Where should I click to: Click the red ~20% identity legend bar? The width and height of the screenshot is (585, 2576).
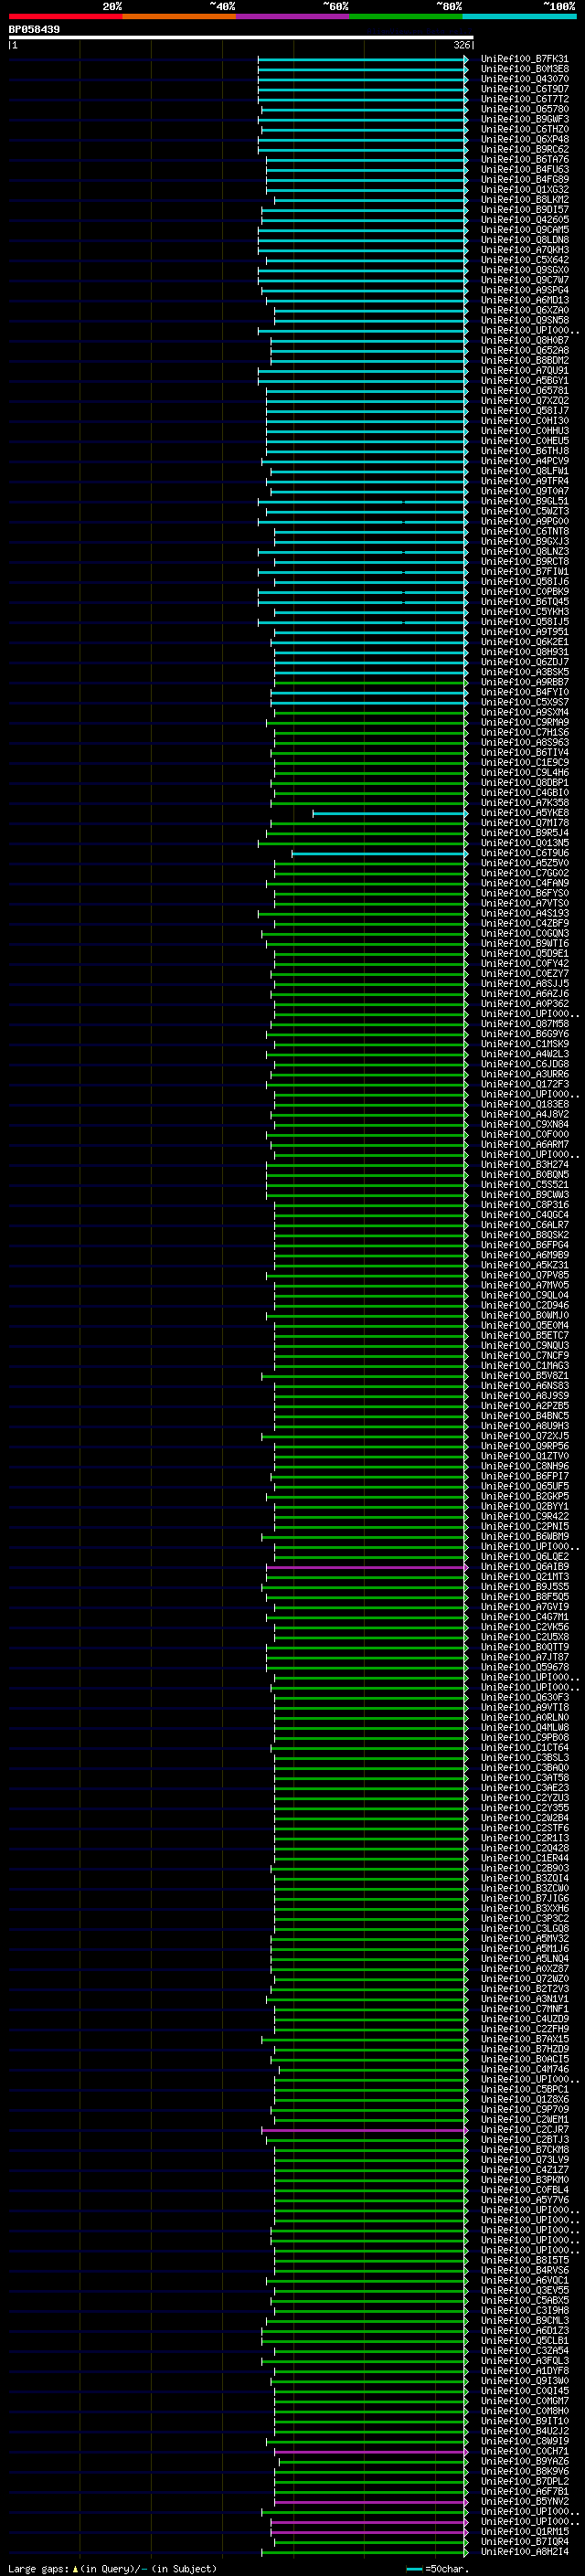(65, 16)
